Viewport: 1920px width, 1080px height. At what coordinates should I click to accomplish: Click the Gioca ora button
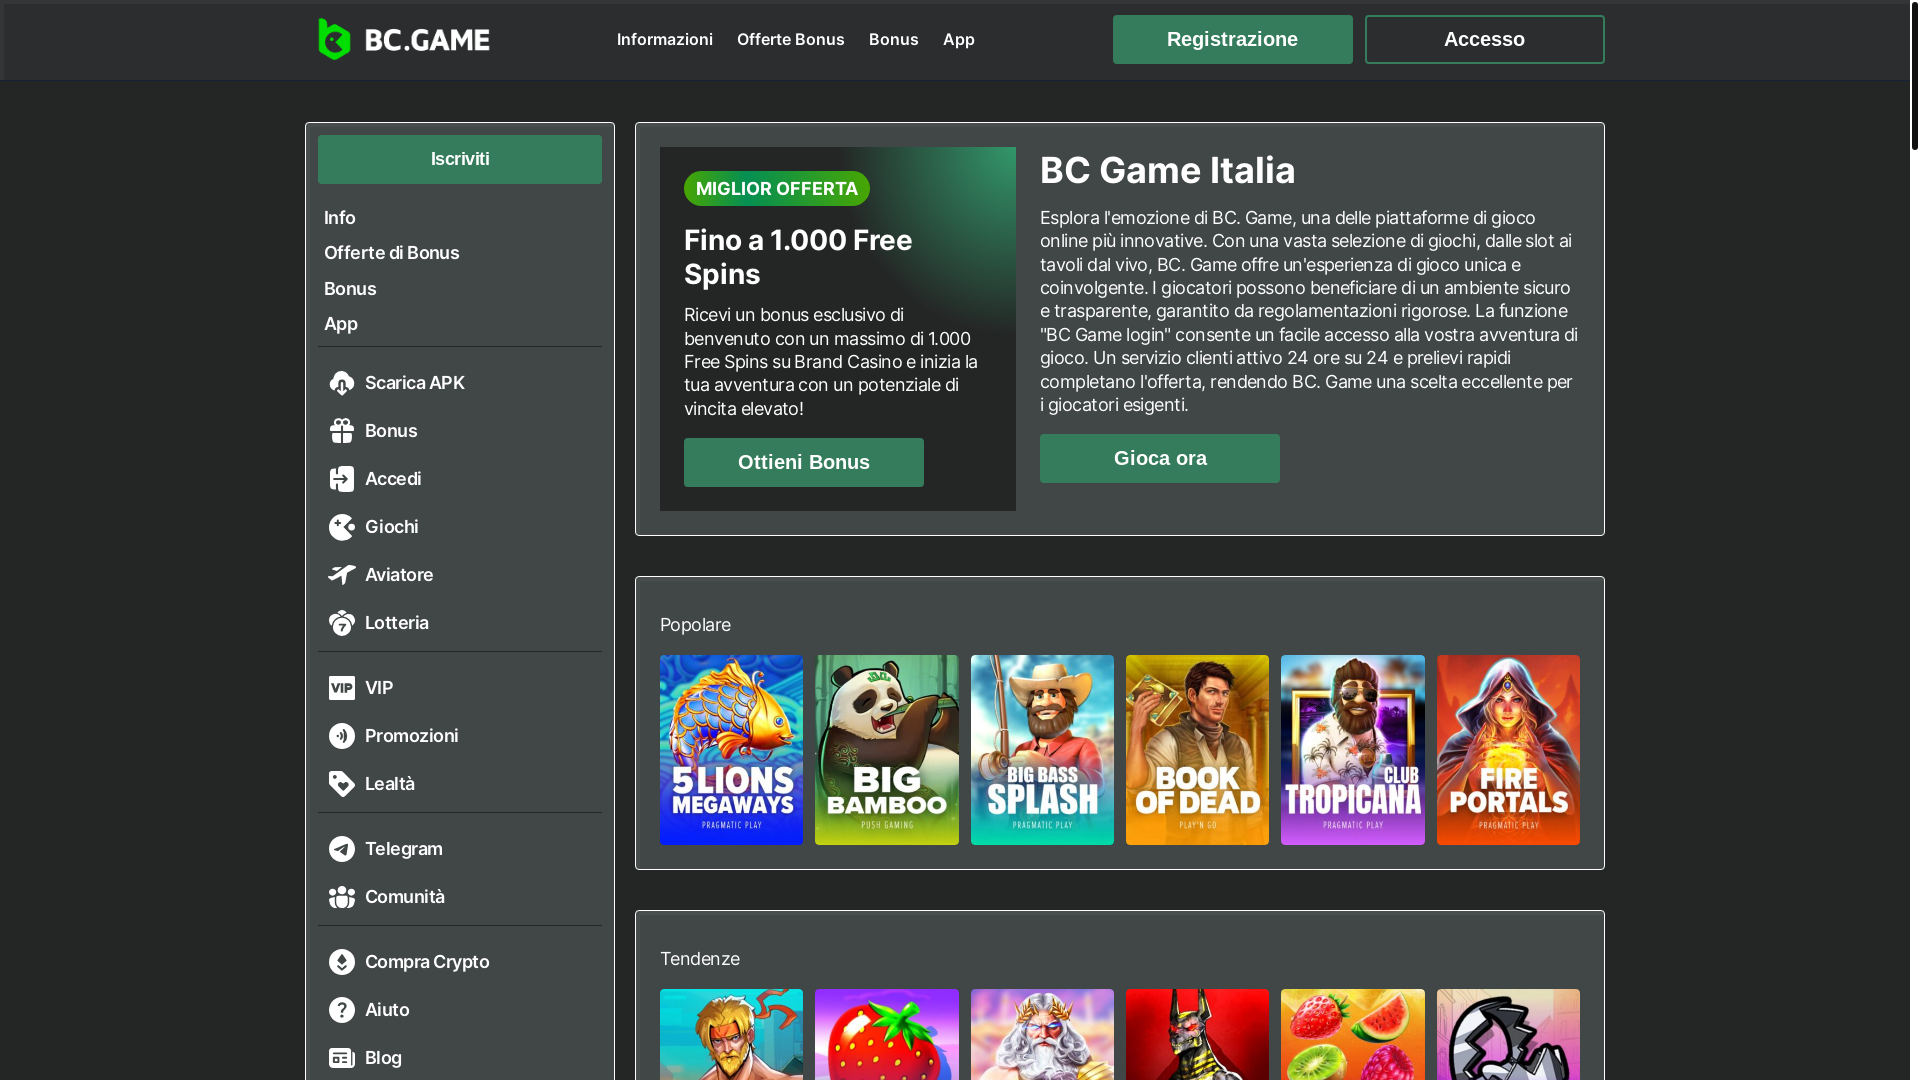point(1160,458)
